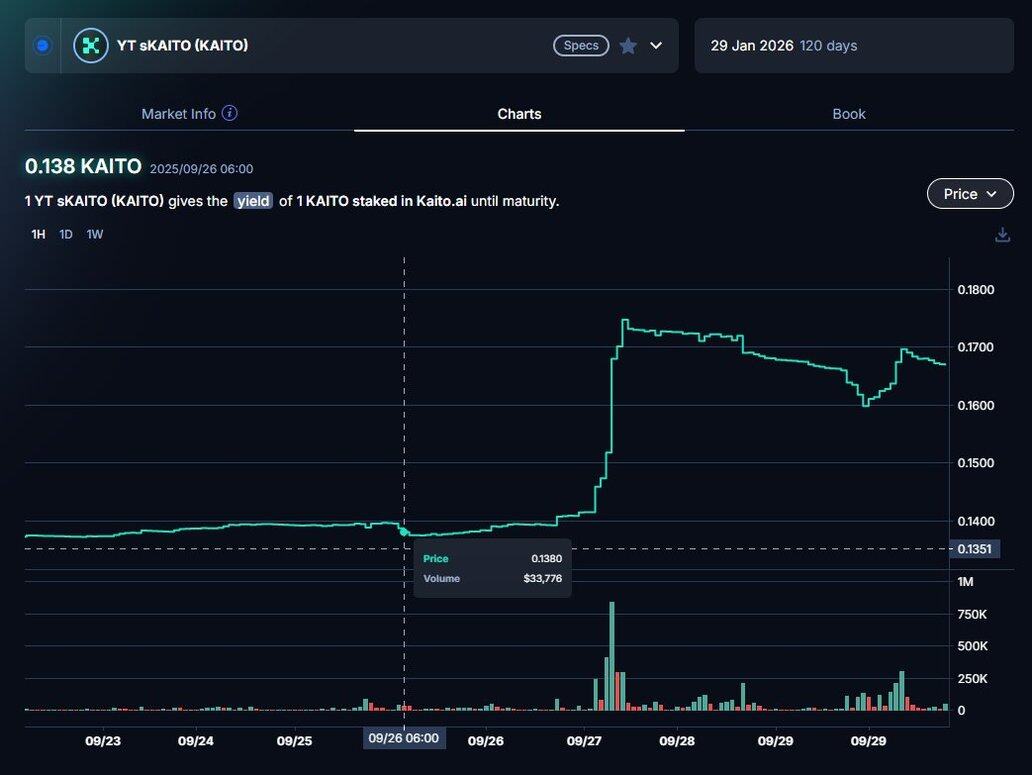
Task: Click the 0.138 KAITO price value
Action: [83, 166]
